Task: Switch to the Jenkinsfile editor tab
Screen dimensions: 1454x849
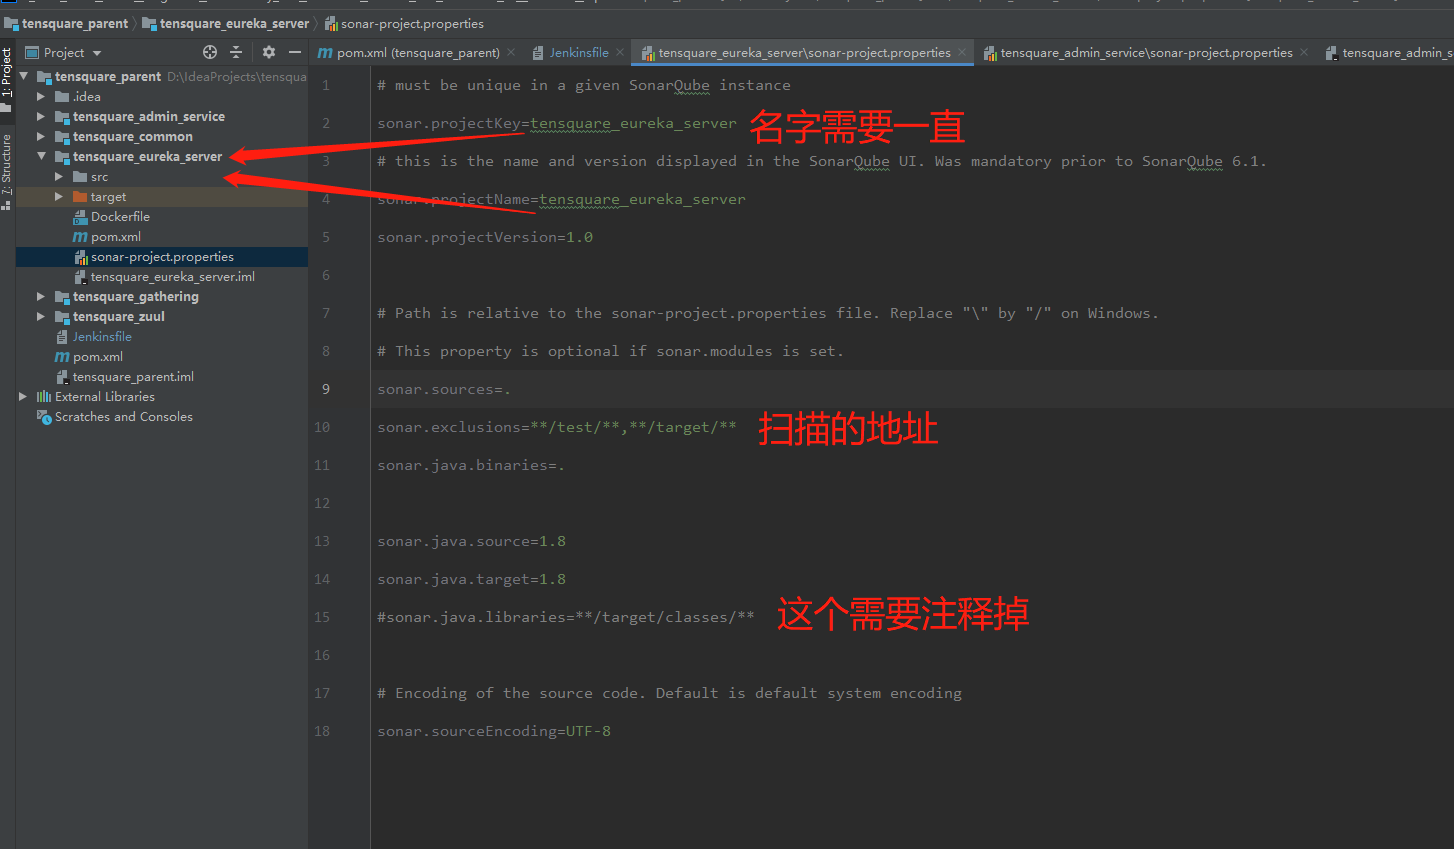Action: [x=570, y=52]
